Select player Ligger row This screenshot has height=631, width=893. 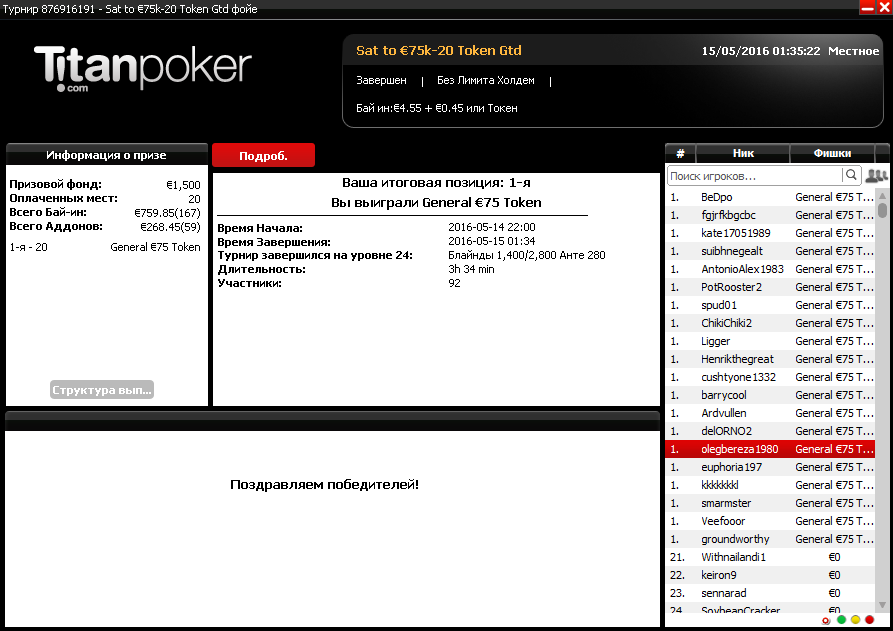tap(770, 341)
